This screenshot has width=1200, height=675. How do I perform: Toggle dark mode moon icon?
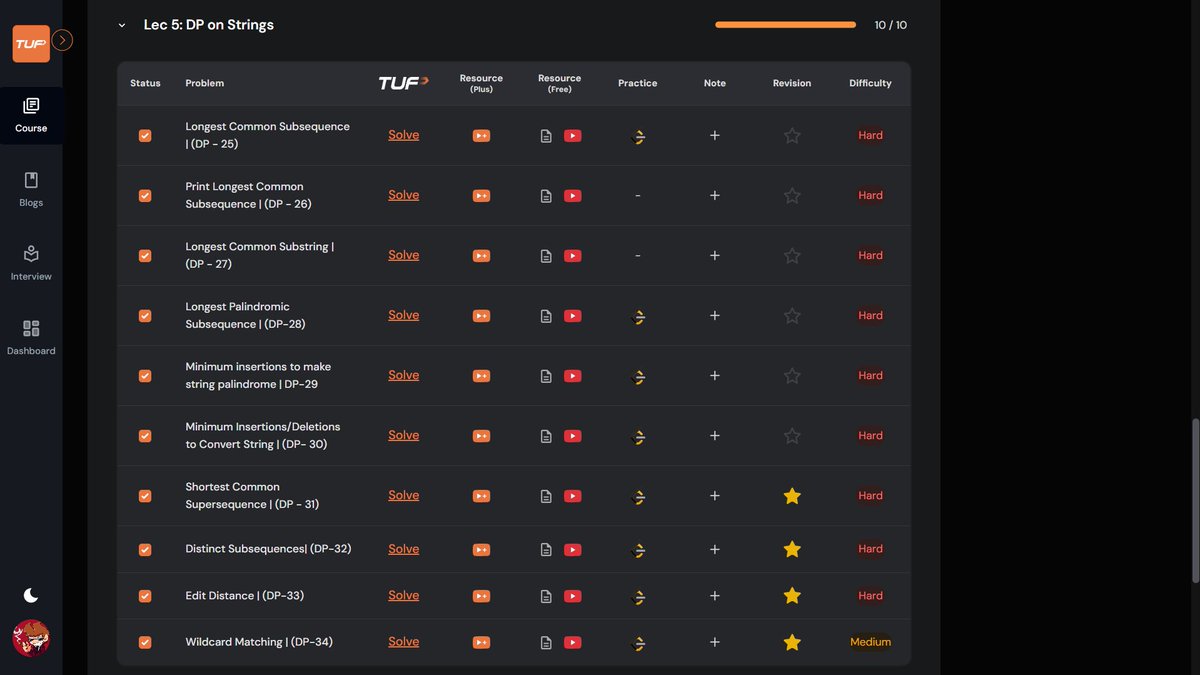pyautogui.click(x=31, y=595)
